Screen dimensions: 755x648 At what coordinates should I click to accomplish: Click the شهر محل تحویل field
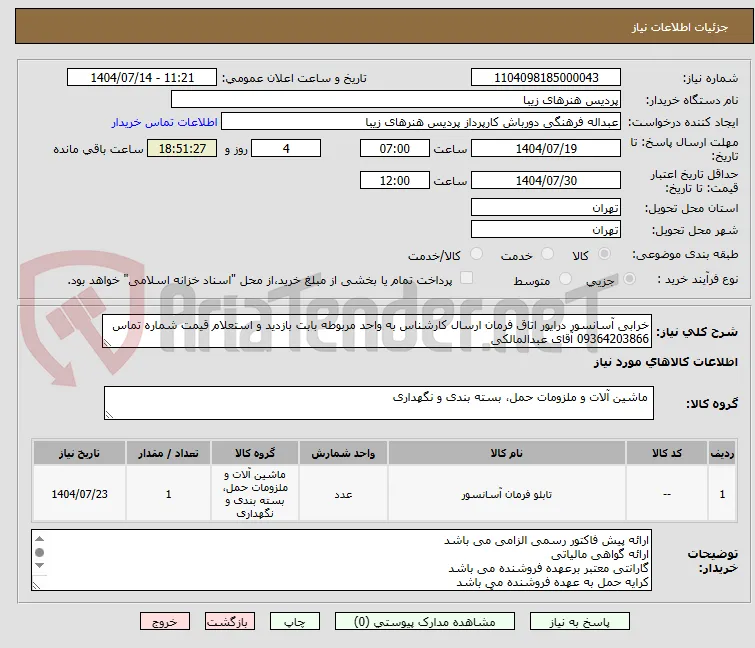click(546, 230)
